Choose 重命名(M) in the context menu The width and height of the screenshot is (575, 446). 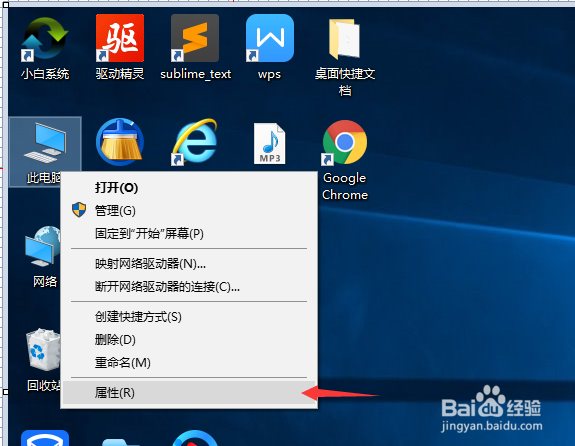pos(189,363)
